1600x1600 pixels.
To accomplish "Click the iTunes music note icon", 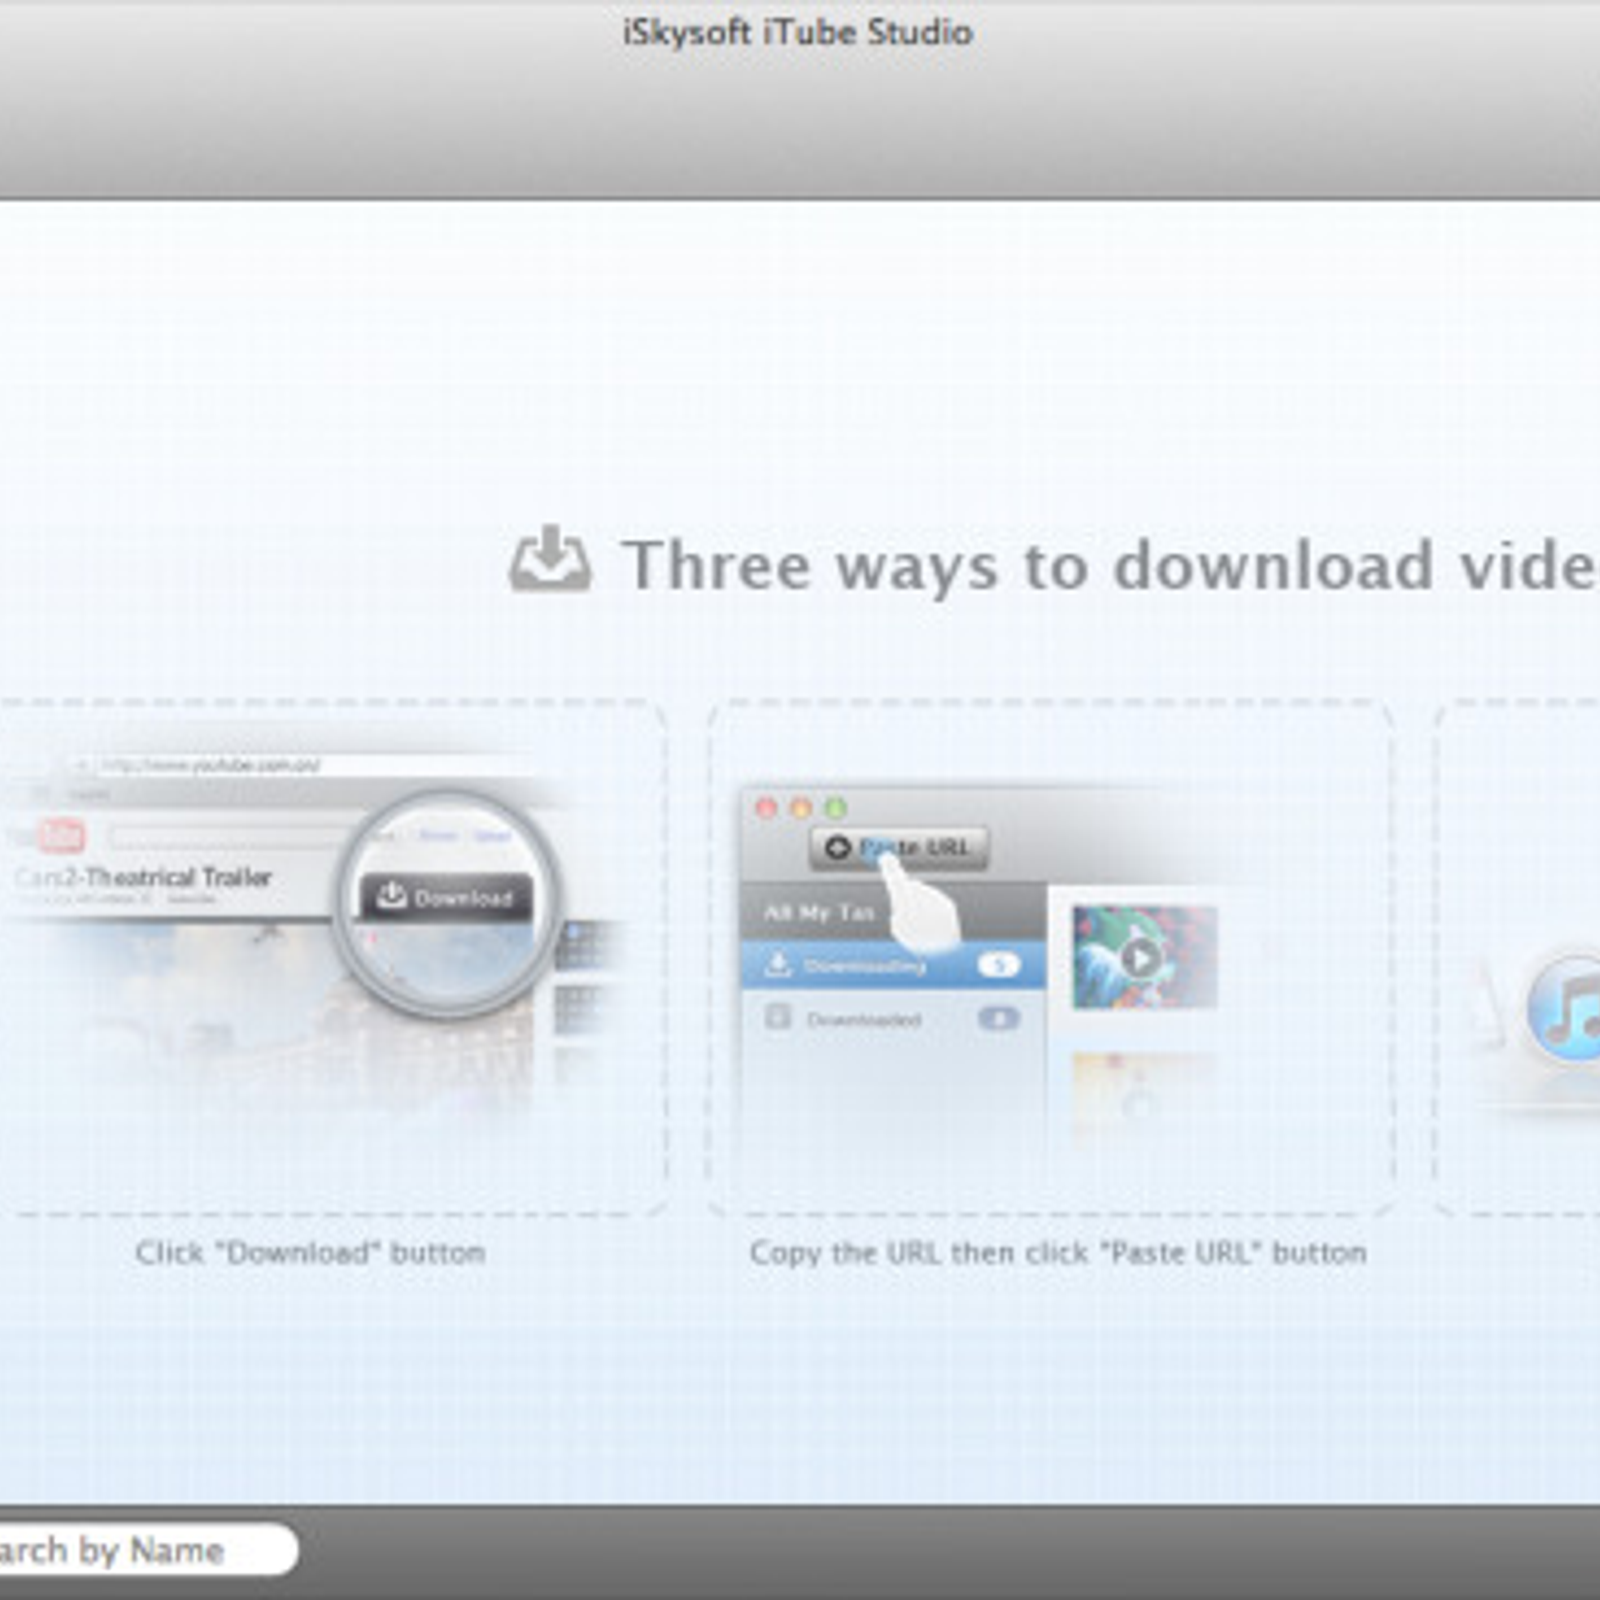I will pos(1566,1008).
